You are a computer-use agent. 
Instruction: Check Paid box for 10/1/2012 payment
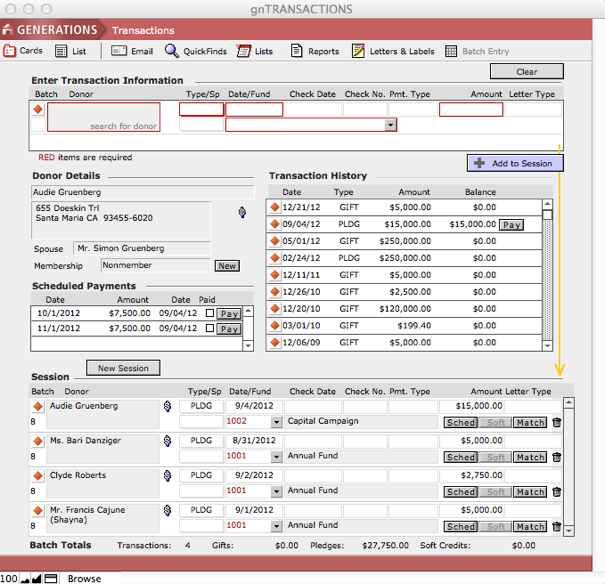click(209, 313)
